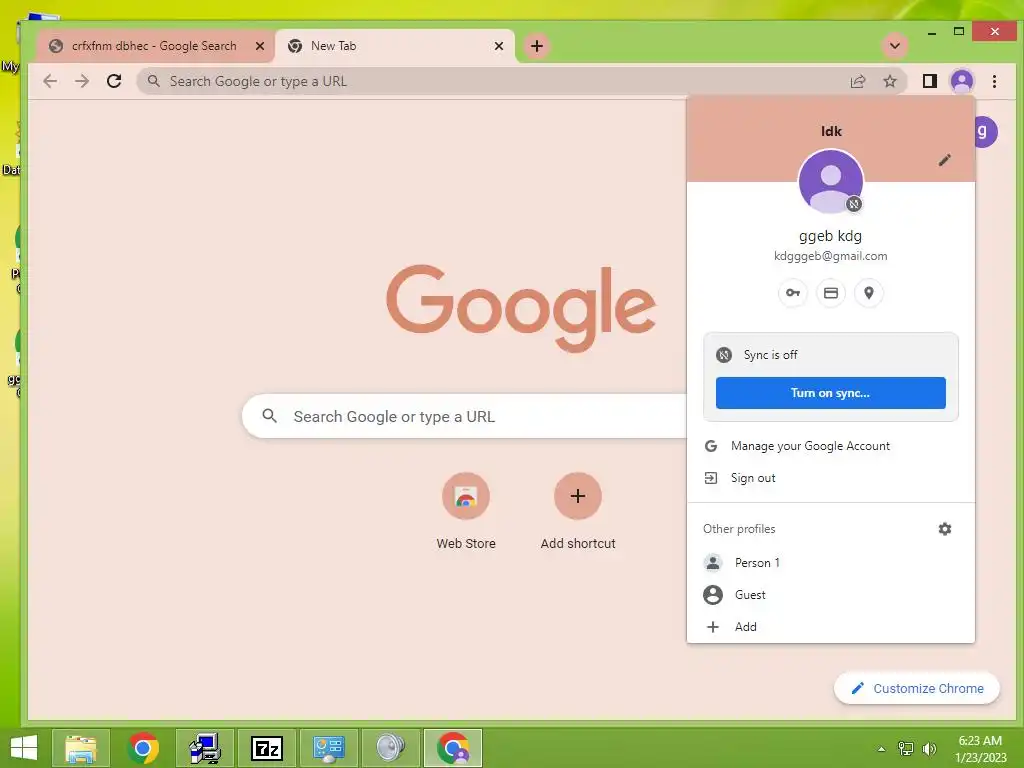1024x768 pixels.
Task: Choose Sign out in profile menu
Action: point(831,478)
